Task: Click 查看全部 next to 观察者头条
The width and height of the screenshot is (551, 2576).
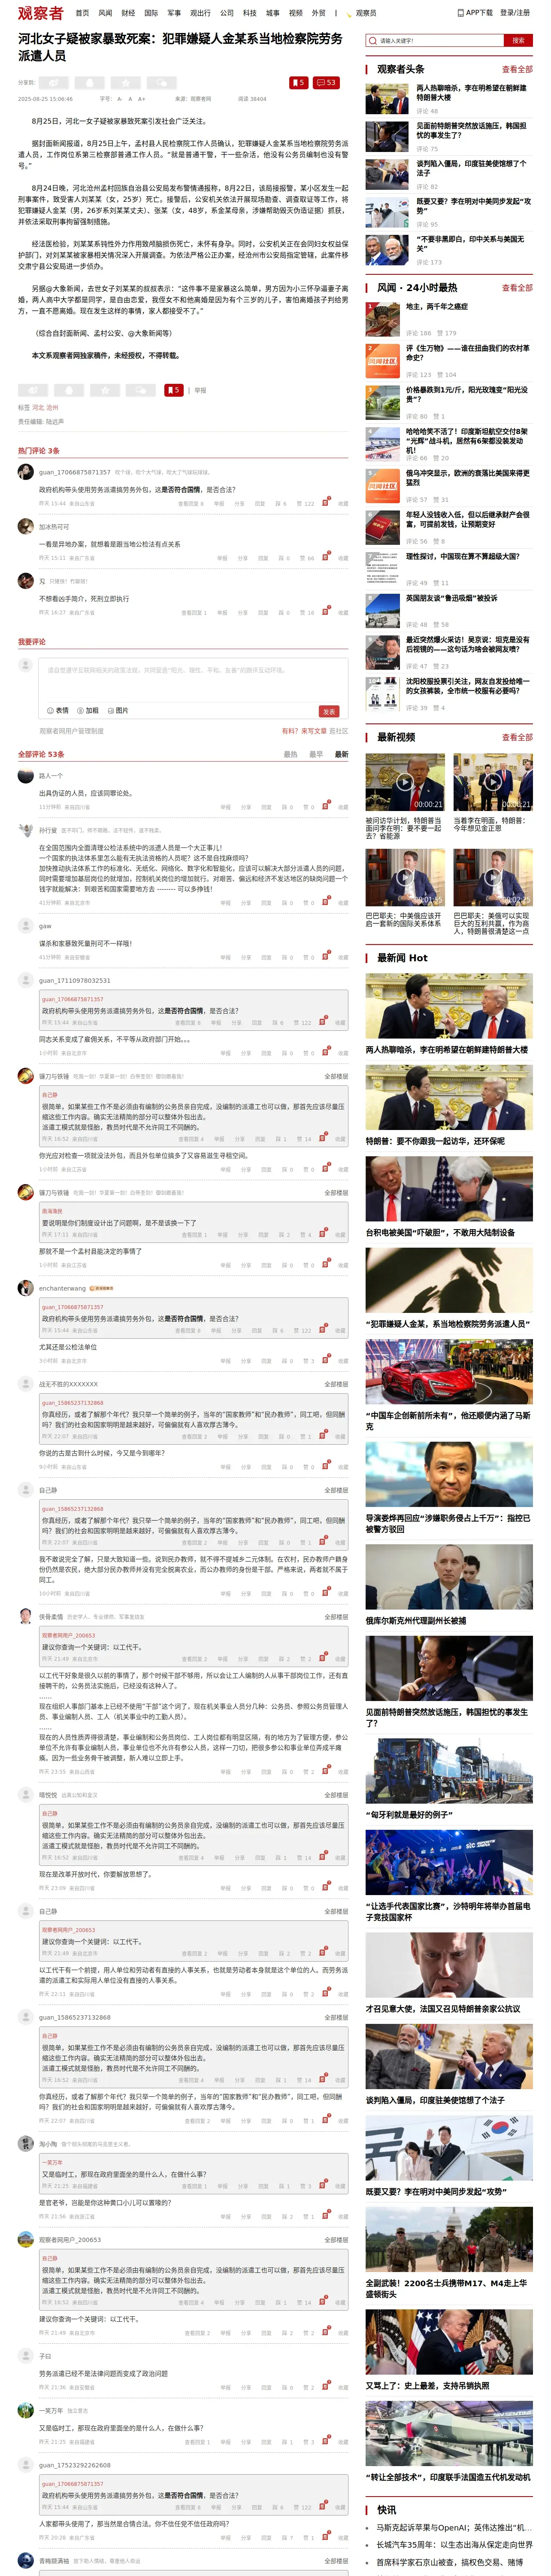Action: tap(517, 70)
